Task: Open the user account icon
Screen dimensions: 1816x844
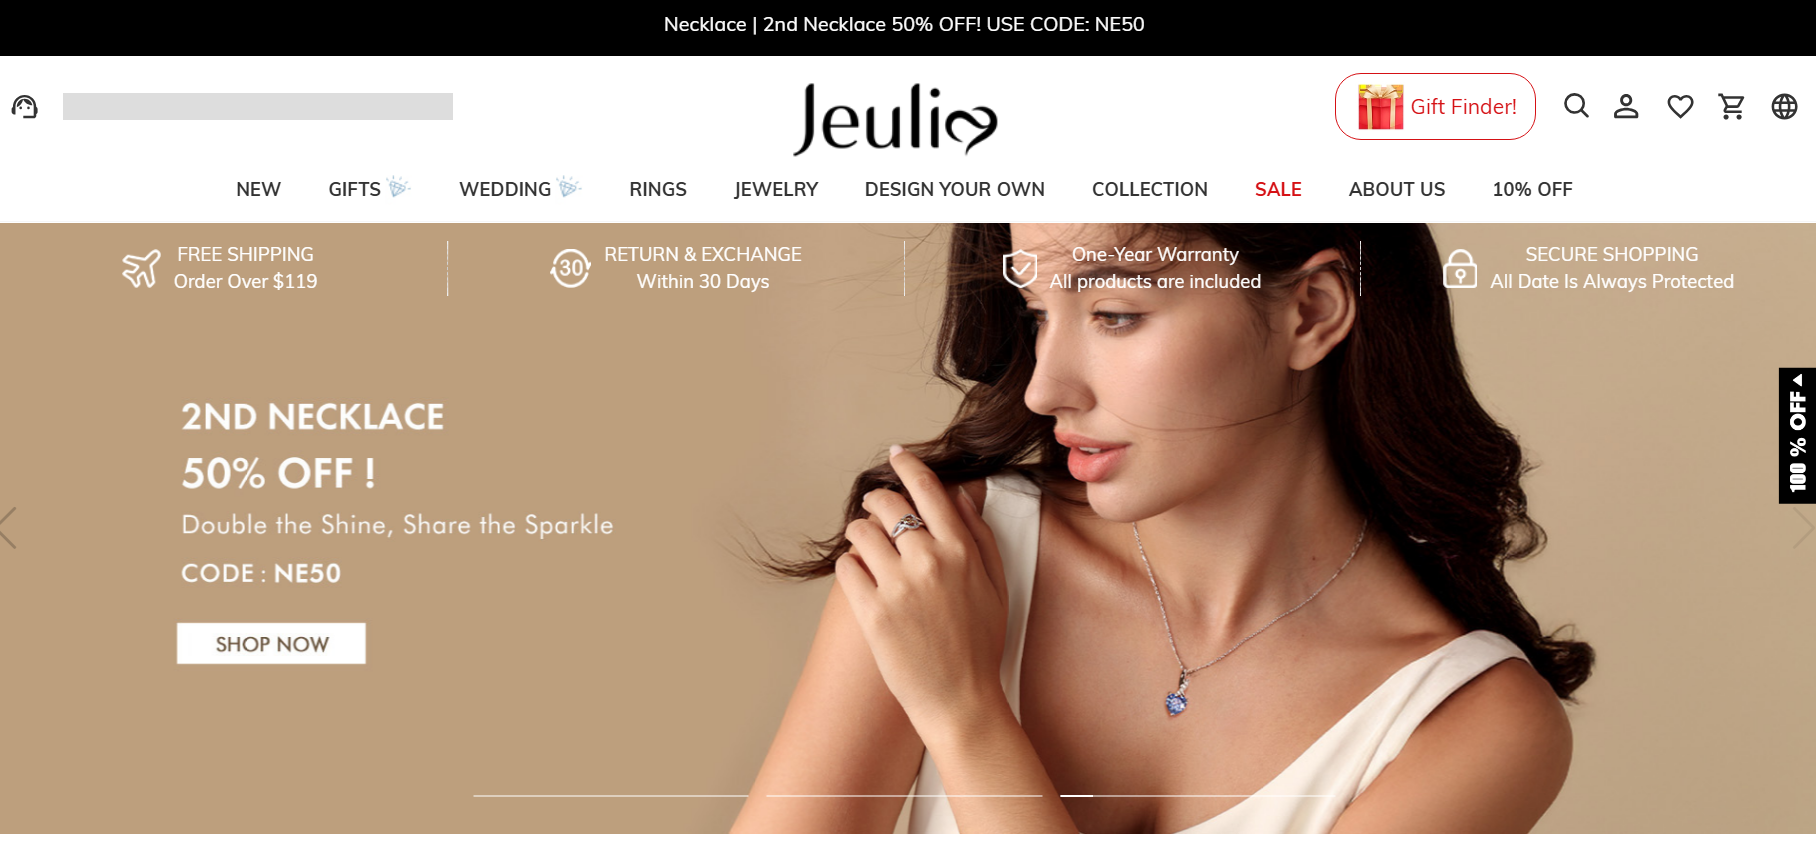Action: (1626, 106)
